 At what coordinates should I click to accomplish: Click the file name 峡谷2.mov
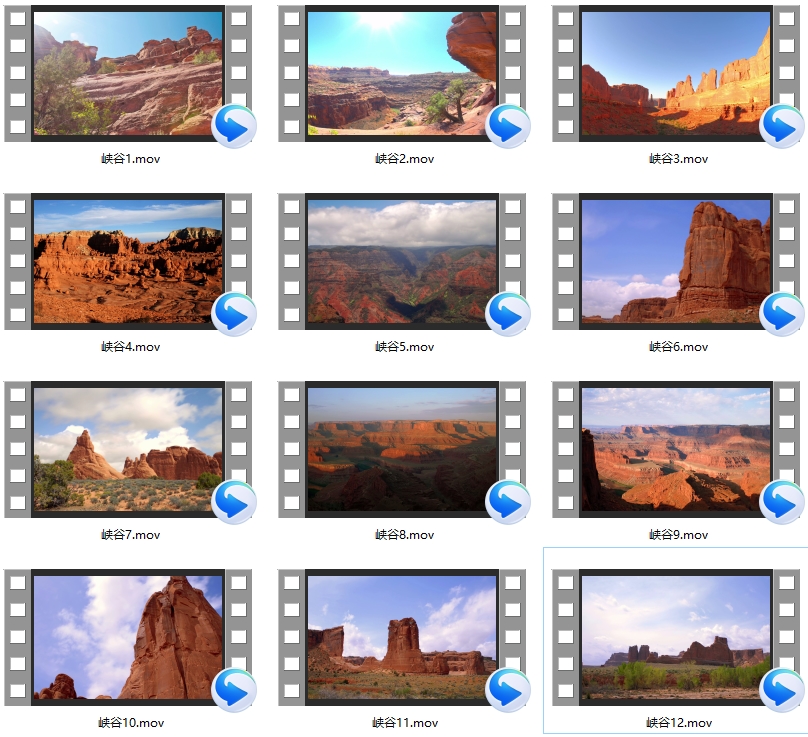405,159
